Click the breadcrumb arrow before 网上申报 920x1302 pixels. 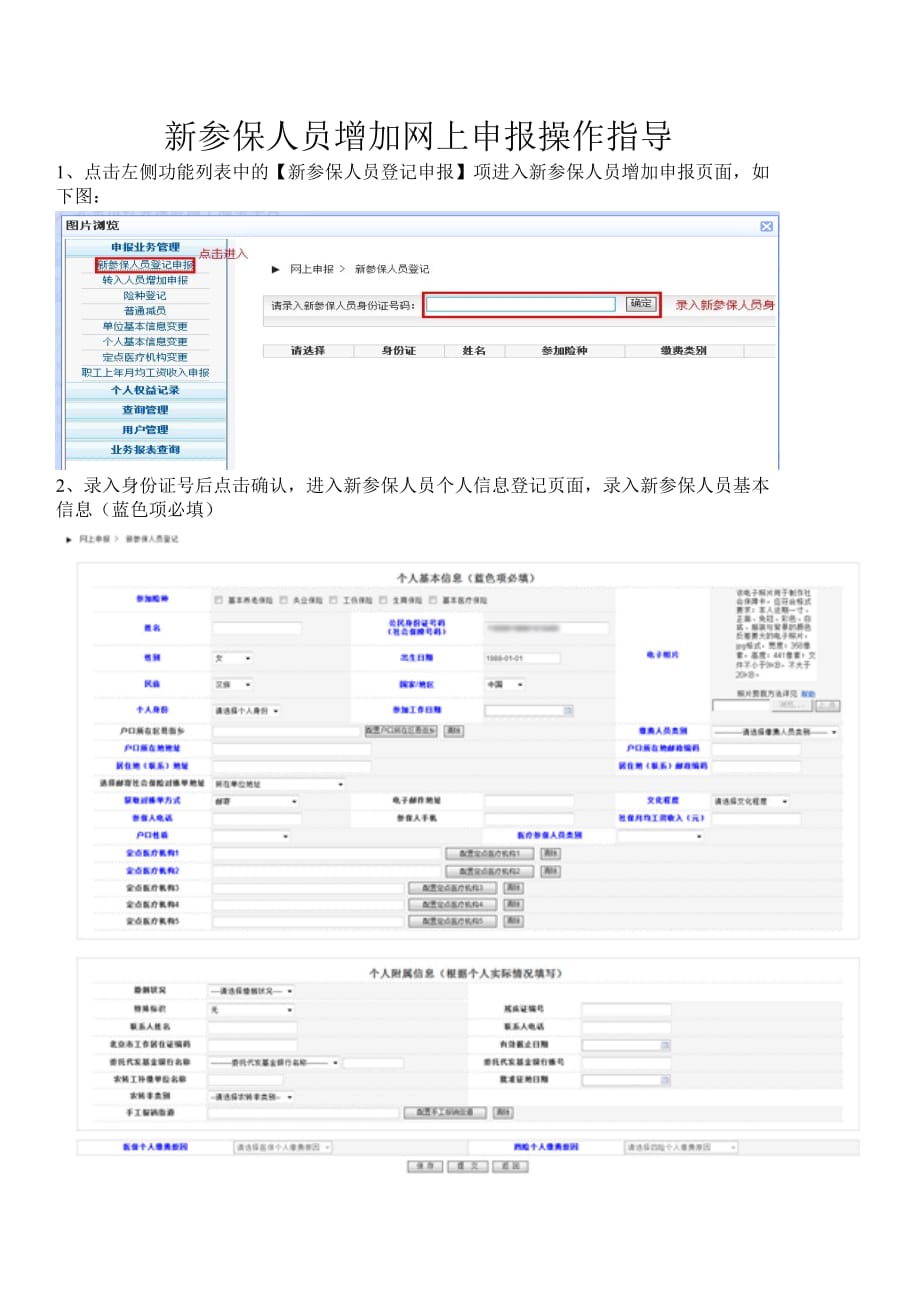pos(276,269)
